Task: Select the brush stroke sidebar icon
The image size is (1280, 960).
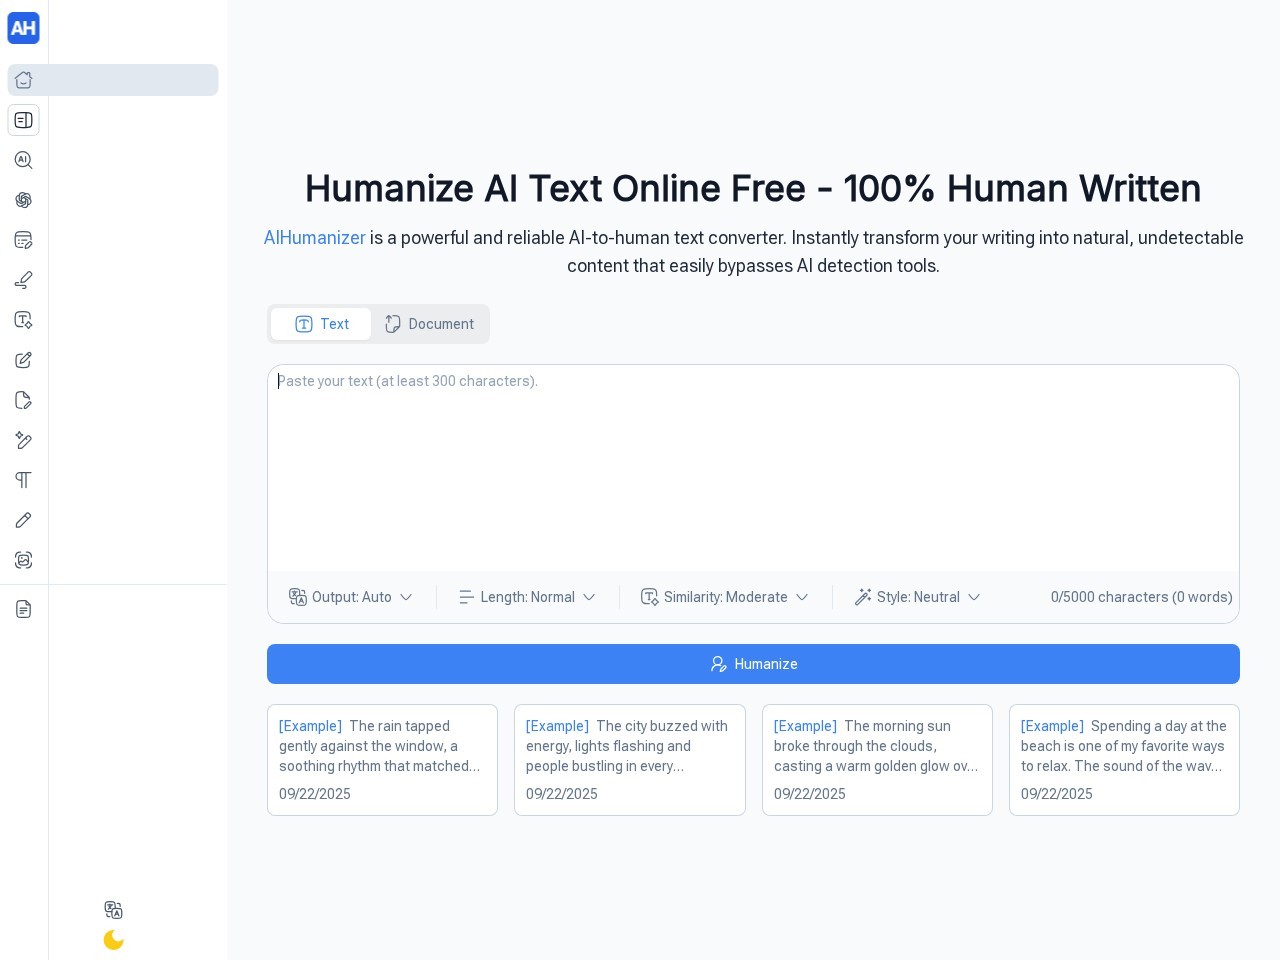Action: [23, 280]
